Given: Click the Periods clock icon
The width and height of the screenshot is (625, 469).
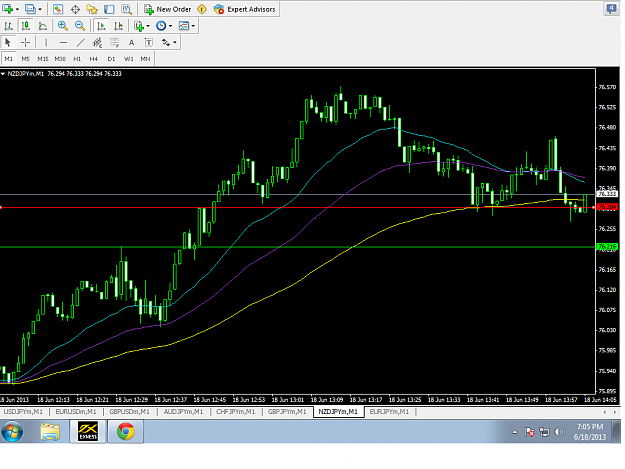Looking at the screenshot, I should 161,26.
